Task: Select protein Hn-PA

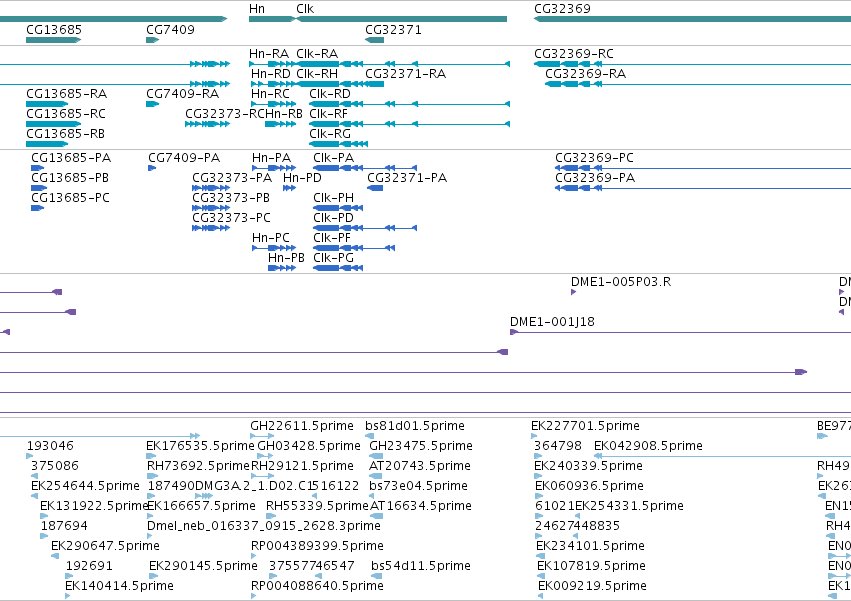Action: click(271, 158)
